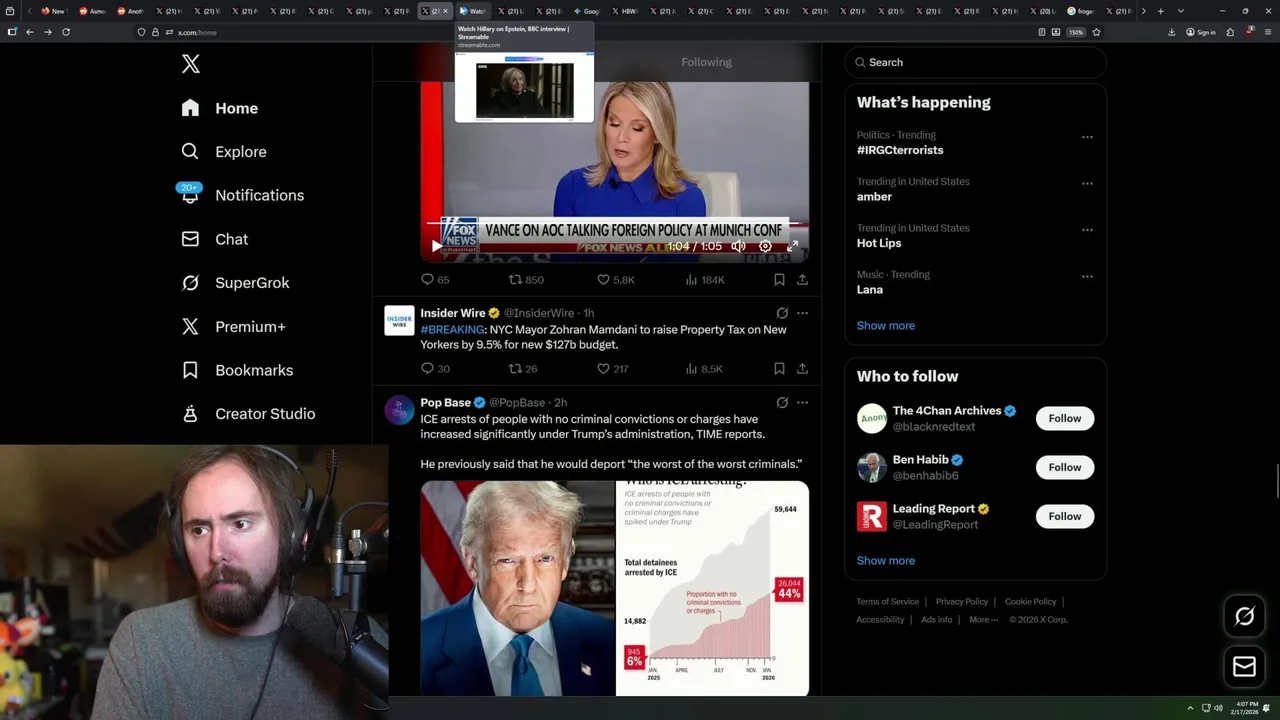Click the X logo in the sidebar
Image resolution: width=1280 pixels, height=720 pixels.
(x=191, y=64)
